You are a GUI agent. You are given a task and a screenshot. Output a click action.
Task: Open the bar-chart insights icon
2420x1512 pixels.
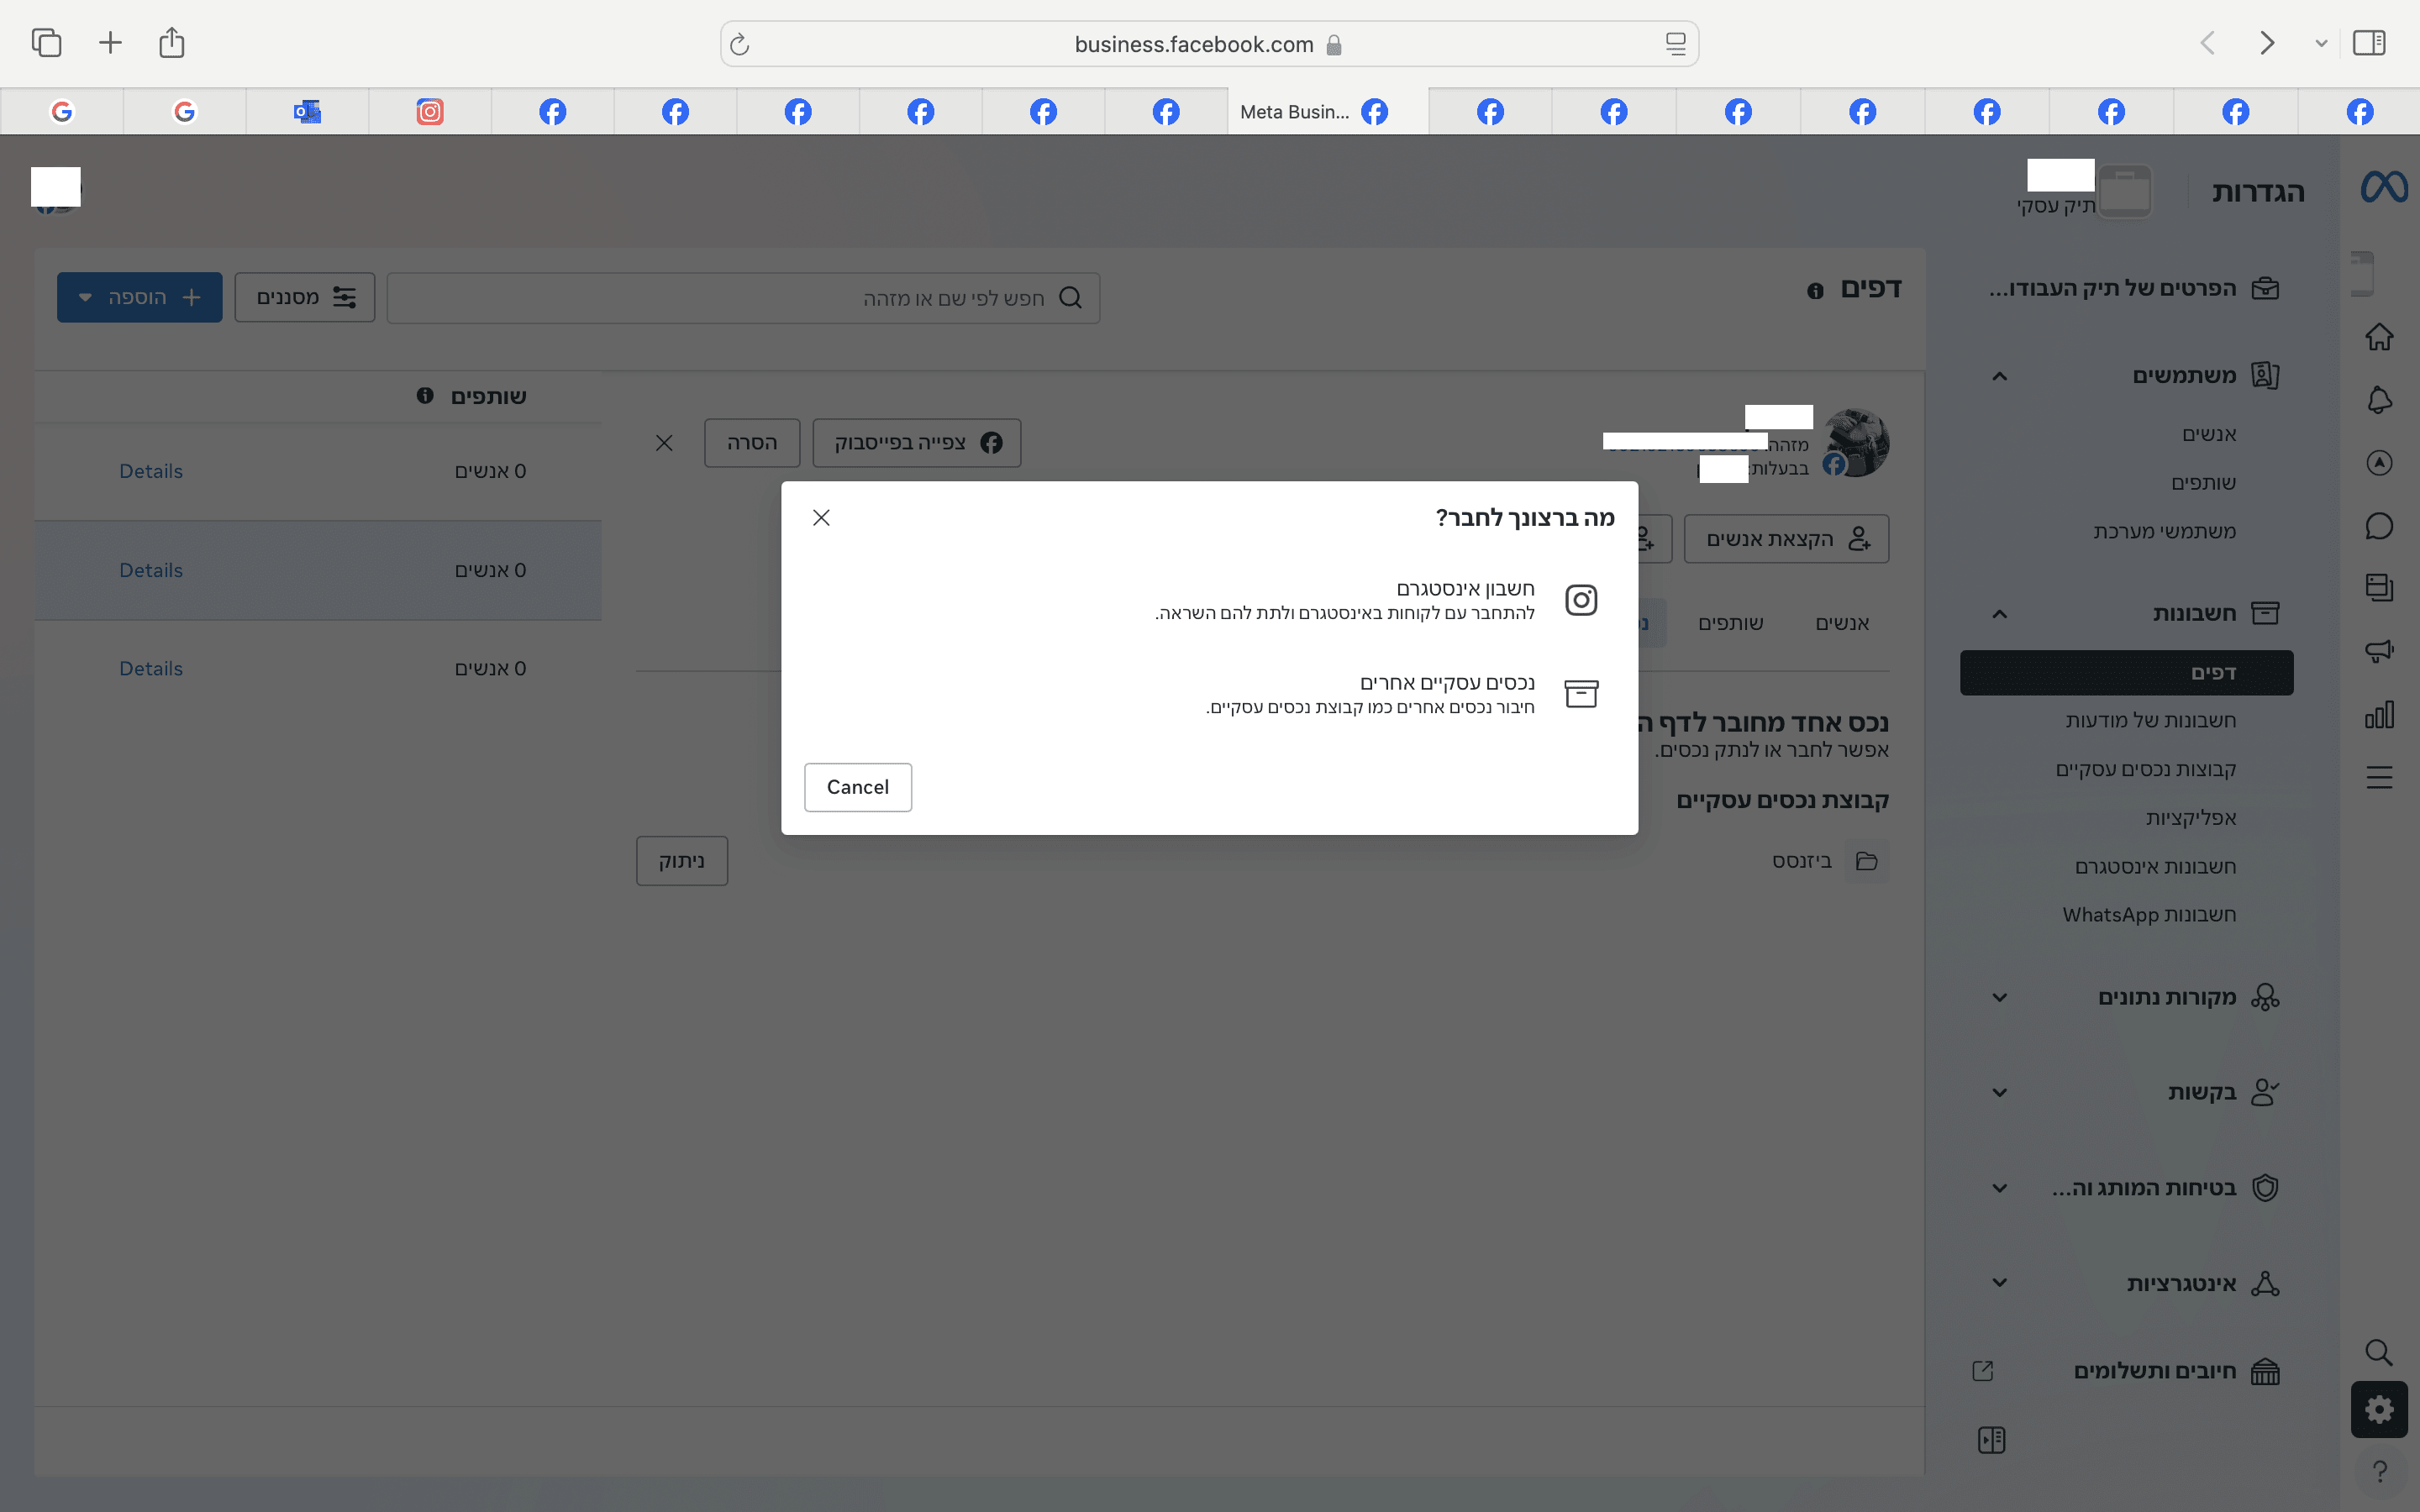[x=2379, y=714]
